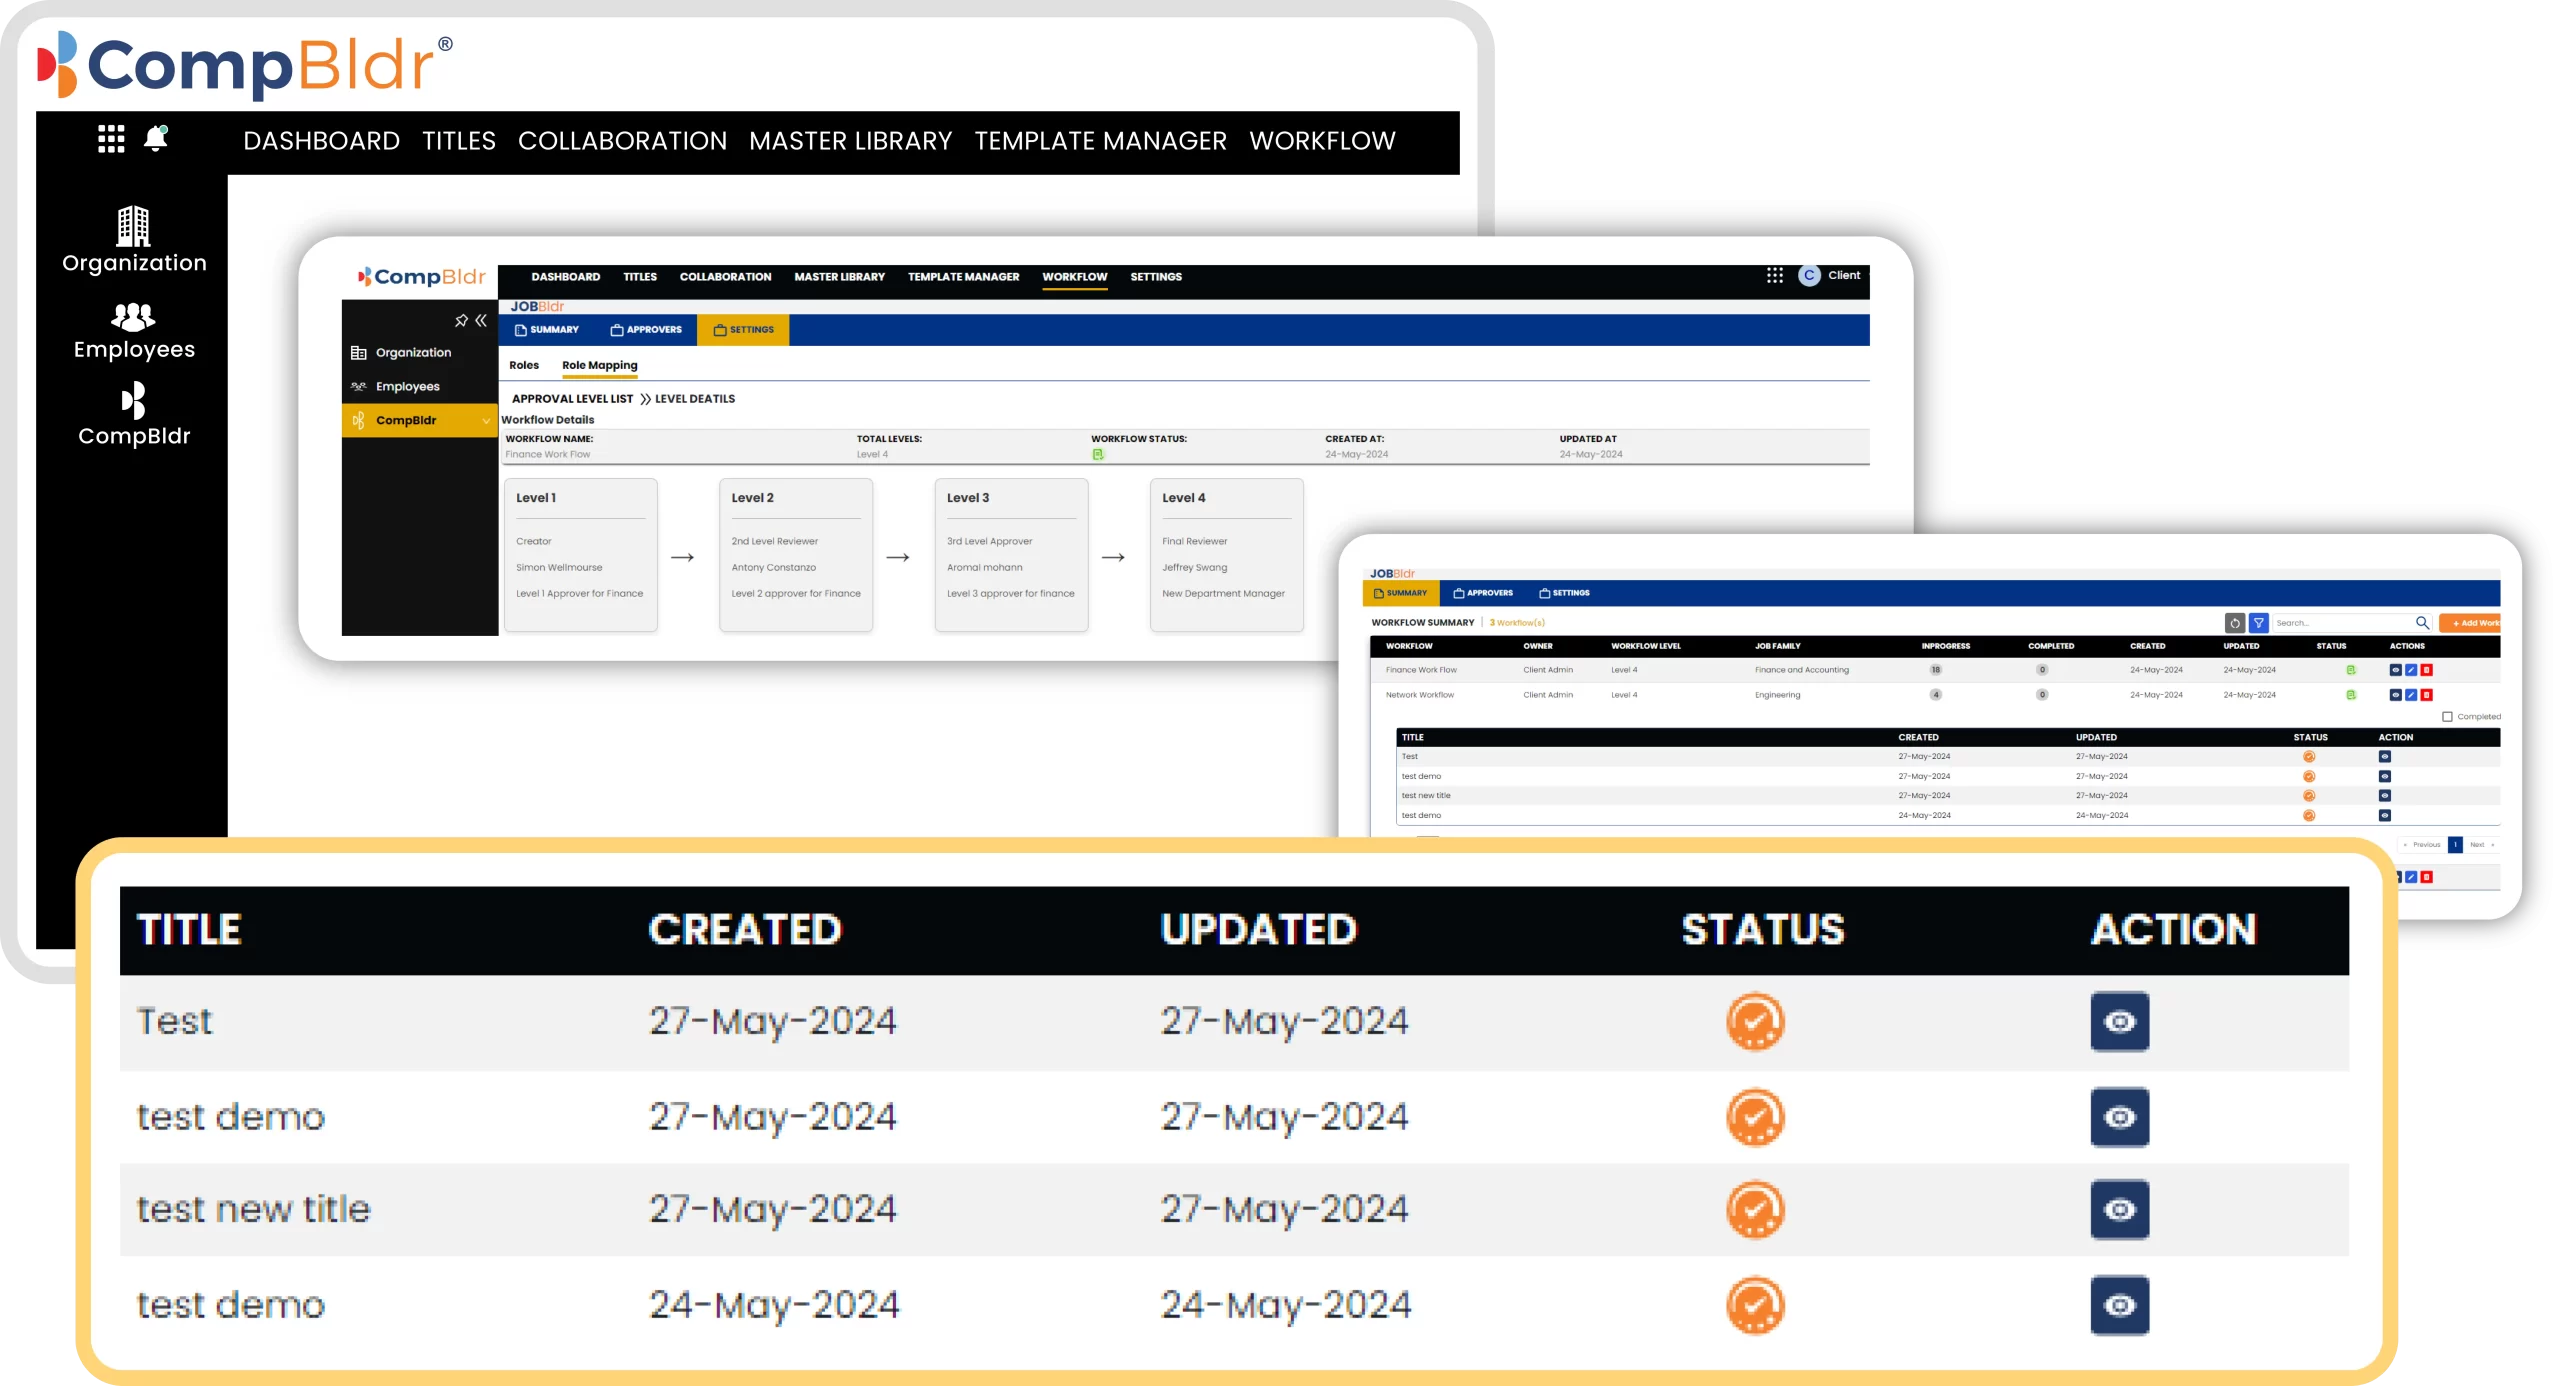Click the Search field in Workflow Summary
The width and height of the screenshot is (2560, 1386).
(2342, 623)
